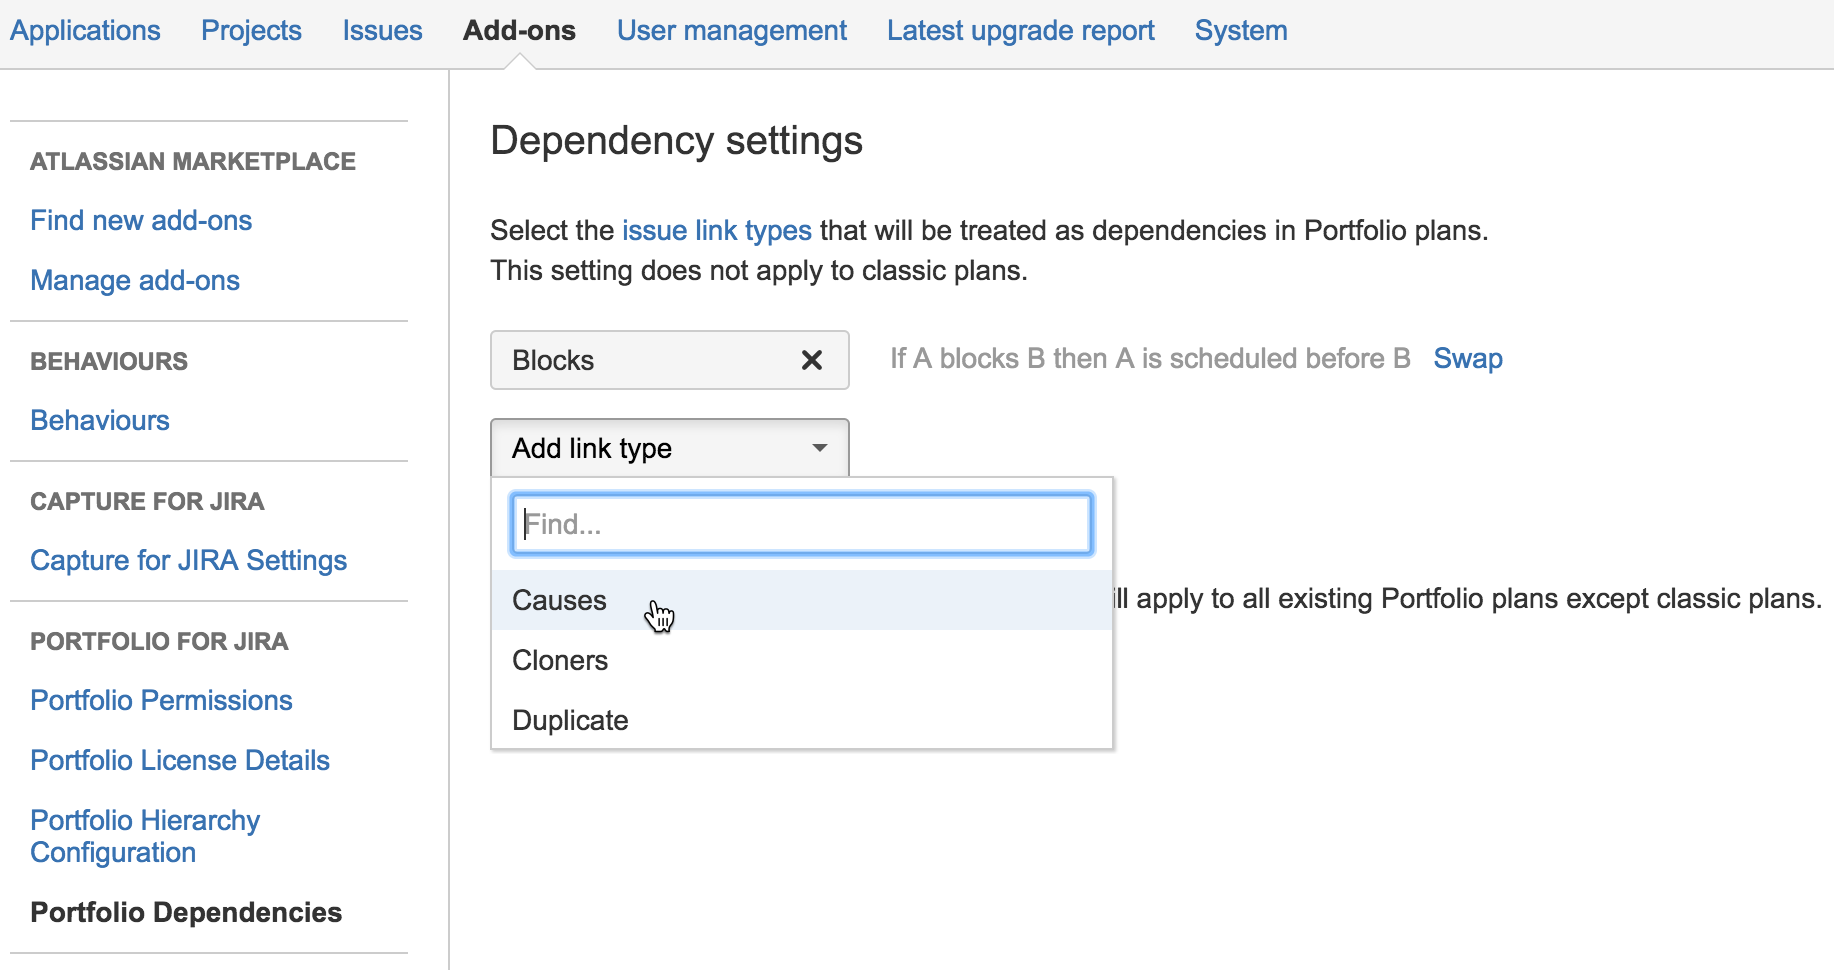Open the issue link types hyperlink

click(x=717, y=231)
